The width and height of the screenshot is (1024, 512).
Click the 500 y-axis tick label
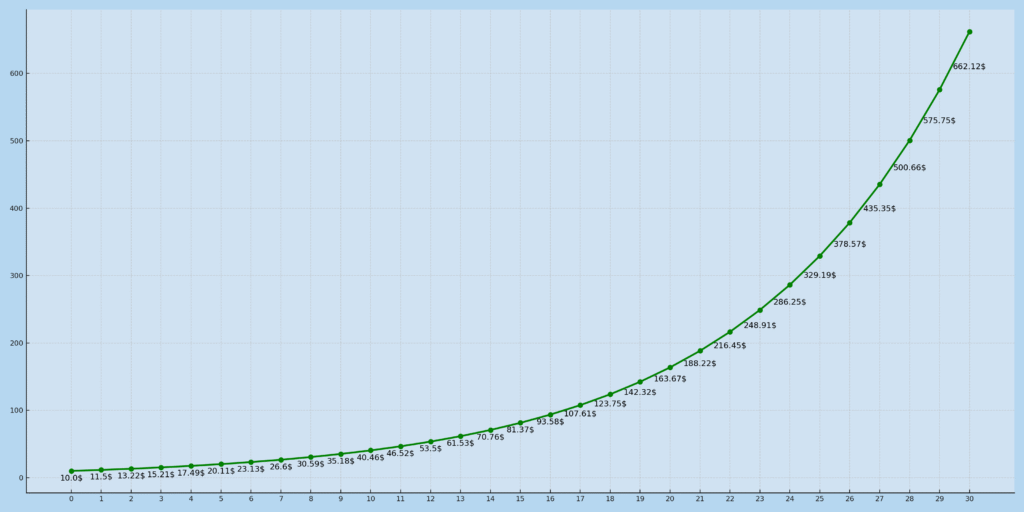[16, 141]
